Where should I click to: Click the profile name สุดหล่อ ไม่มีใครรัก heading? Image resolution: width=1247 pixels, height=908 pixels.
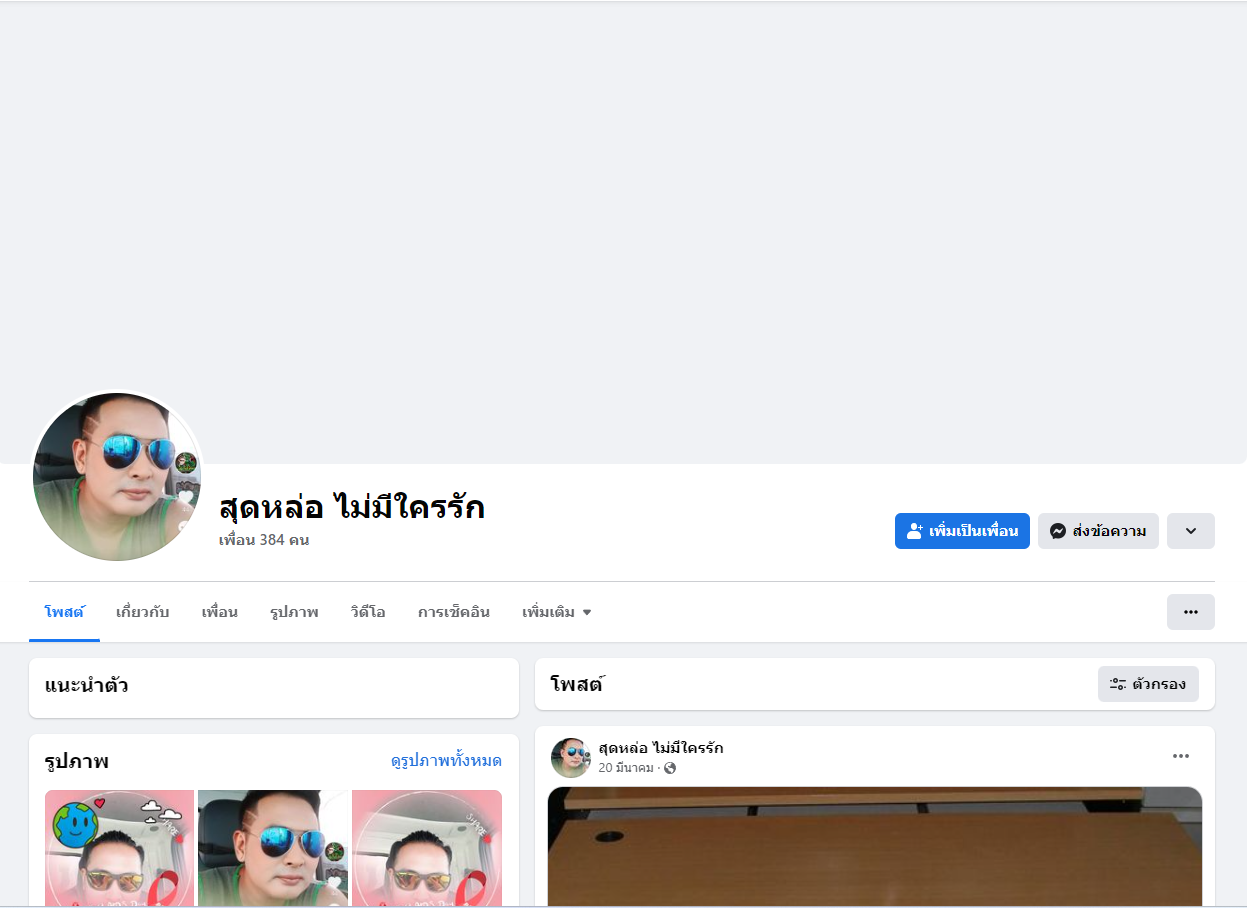[352, 507]
